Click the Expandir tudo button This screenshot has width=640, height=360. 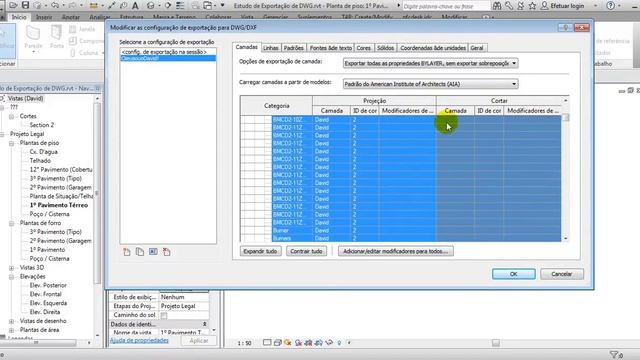tap(260, 251)
